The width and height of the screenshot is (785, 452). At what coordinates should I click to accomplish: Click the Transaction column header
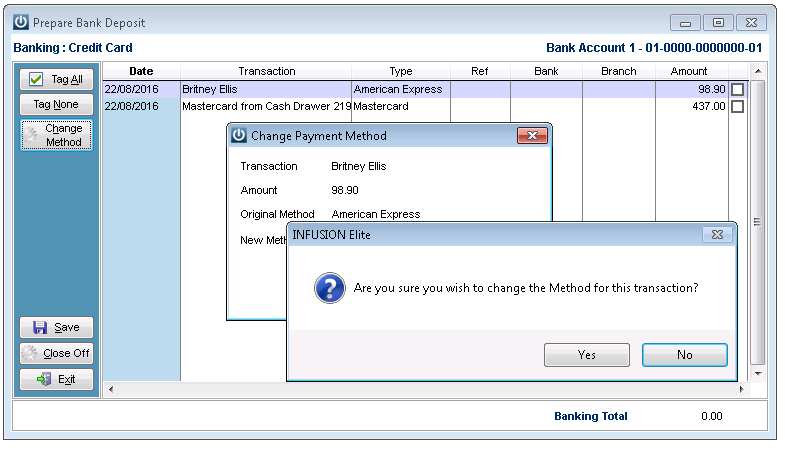[266, 71]
